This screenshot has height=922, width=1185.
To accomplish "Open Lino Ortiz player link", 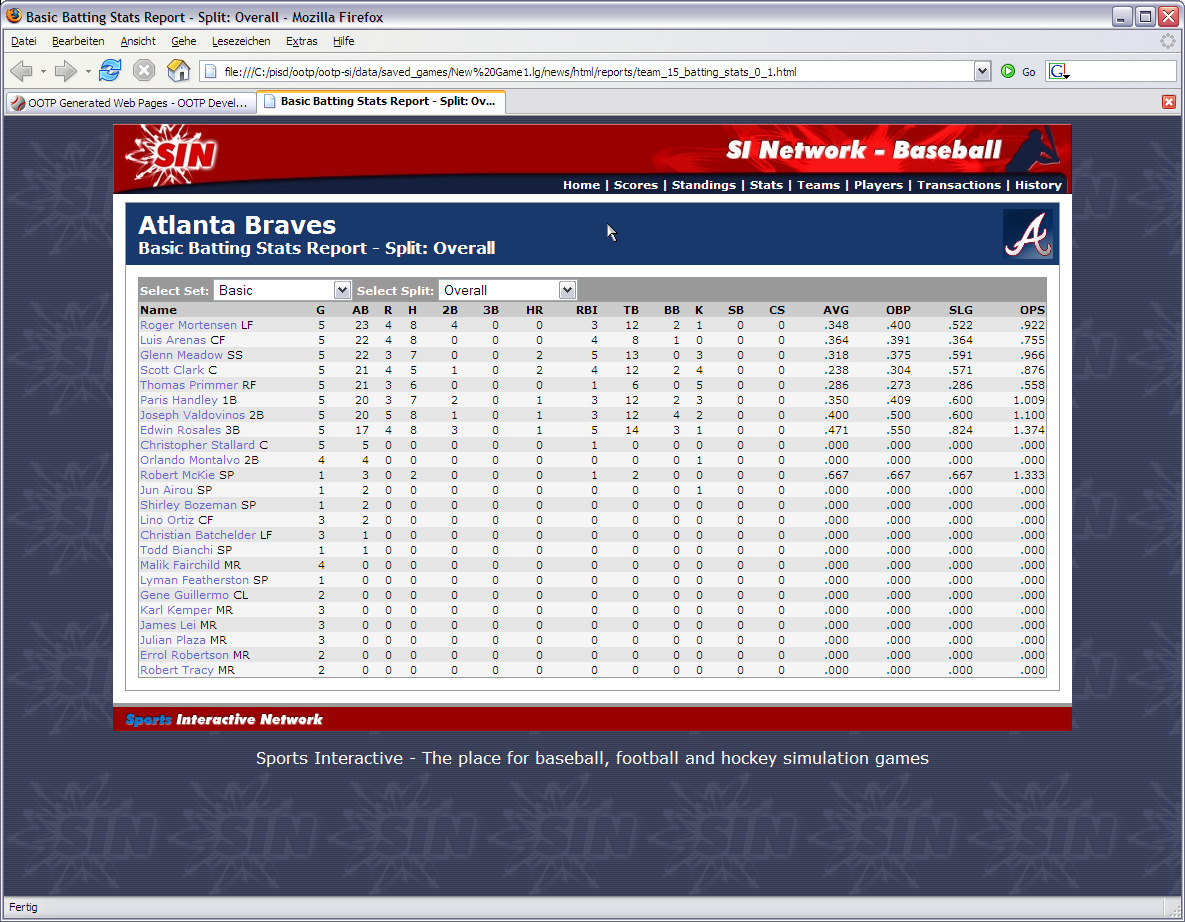I will [167, 520].
